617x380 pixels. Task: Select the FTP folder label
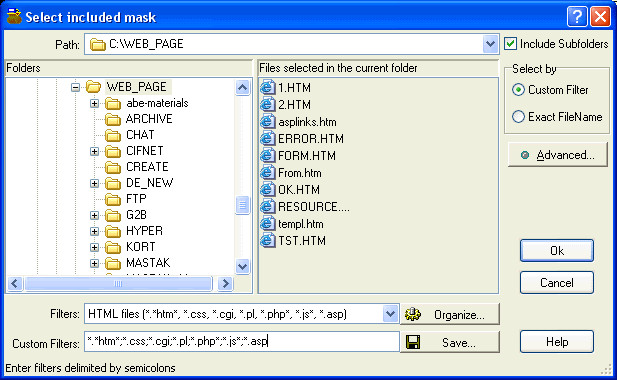[x=136, y=199]
